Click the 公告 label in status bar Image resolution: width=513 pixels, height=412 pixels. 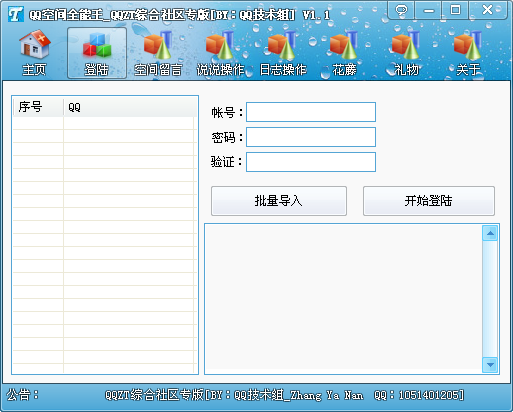[23, 395]
